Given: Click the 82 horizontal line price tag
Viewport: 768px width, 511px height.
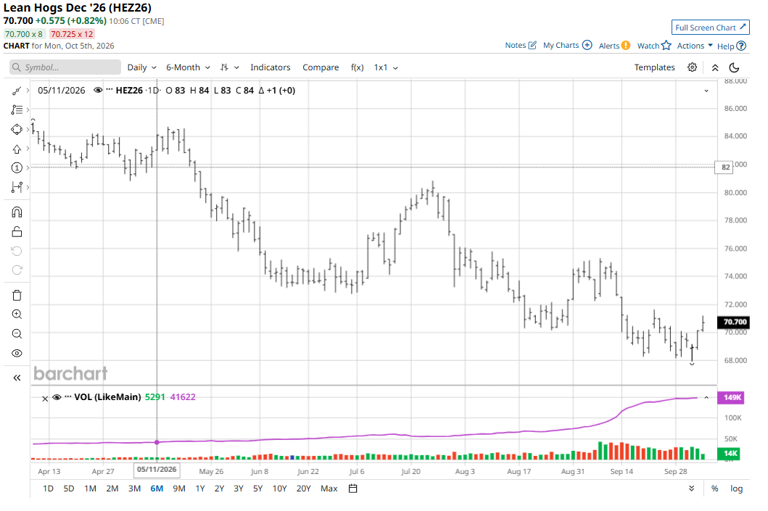Looking at the screenshot, I should coord(724,167).
